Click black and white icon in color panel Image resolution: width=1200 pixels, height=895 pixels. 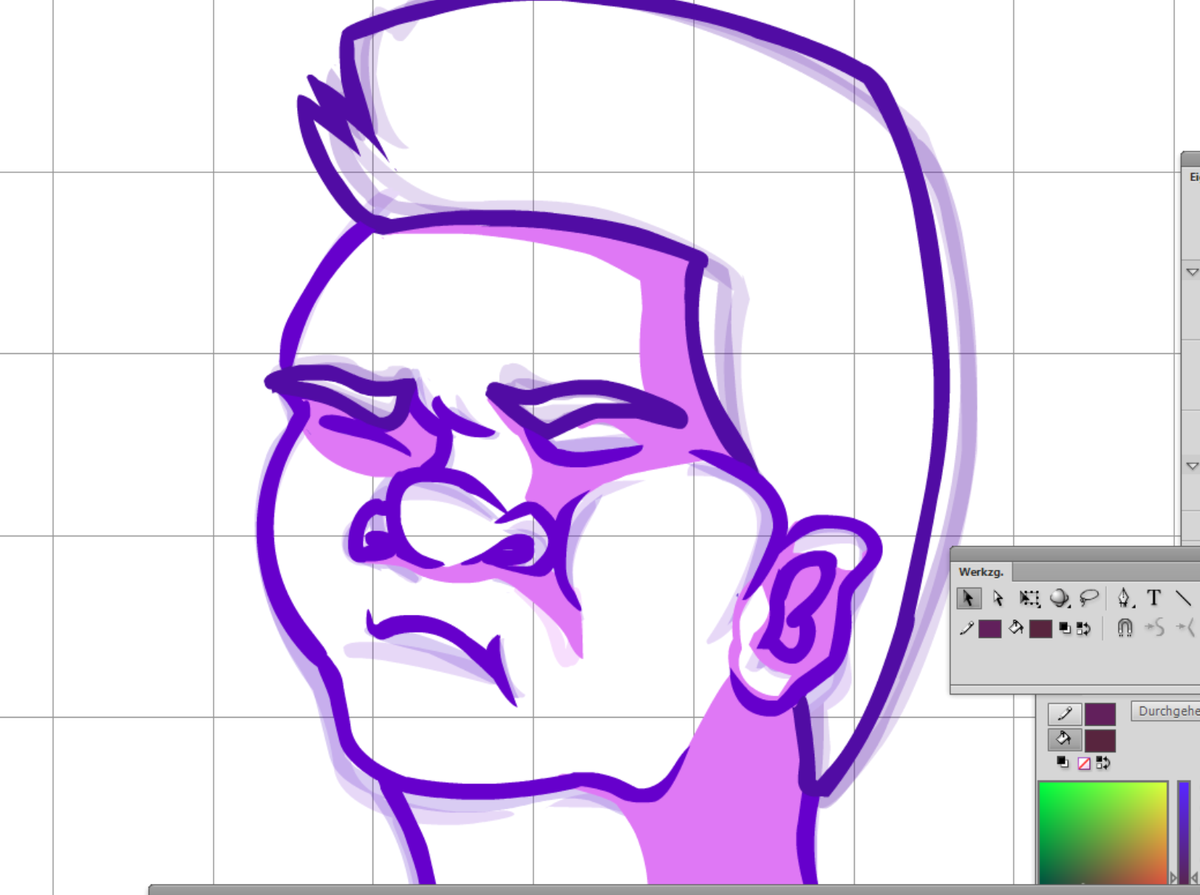(1065, 763)
